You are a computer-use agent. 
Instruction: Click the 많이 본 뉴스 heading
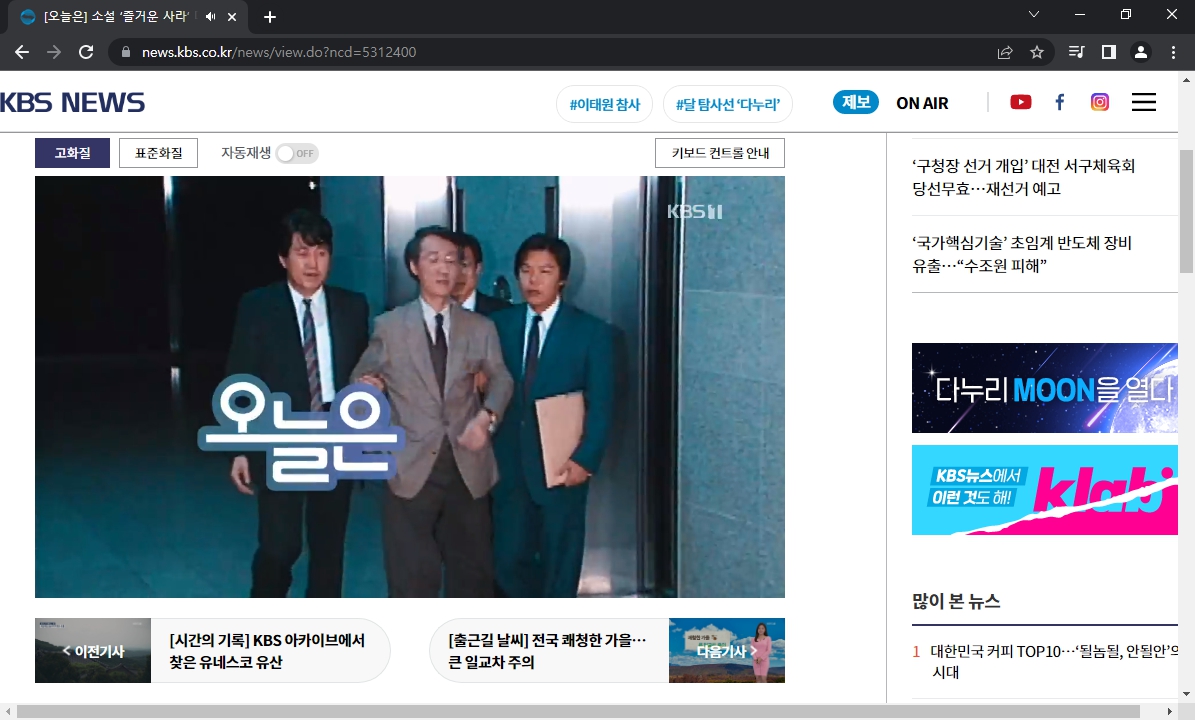tap(956, 601)
